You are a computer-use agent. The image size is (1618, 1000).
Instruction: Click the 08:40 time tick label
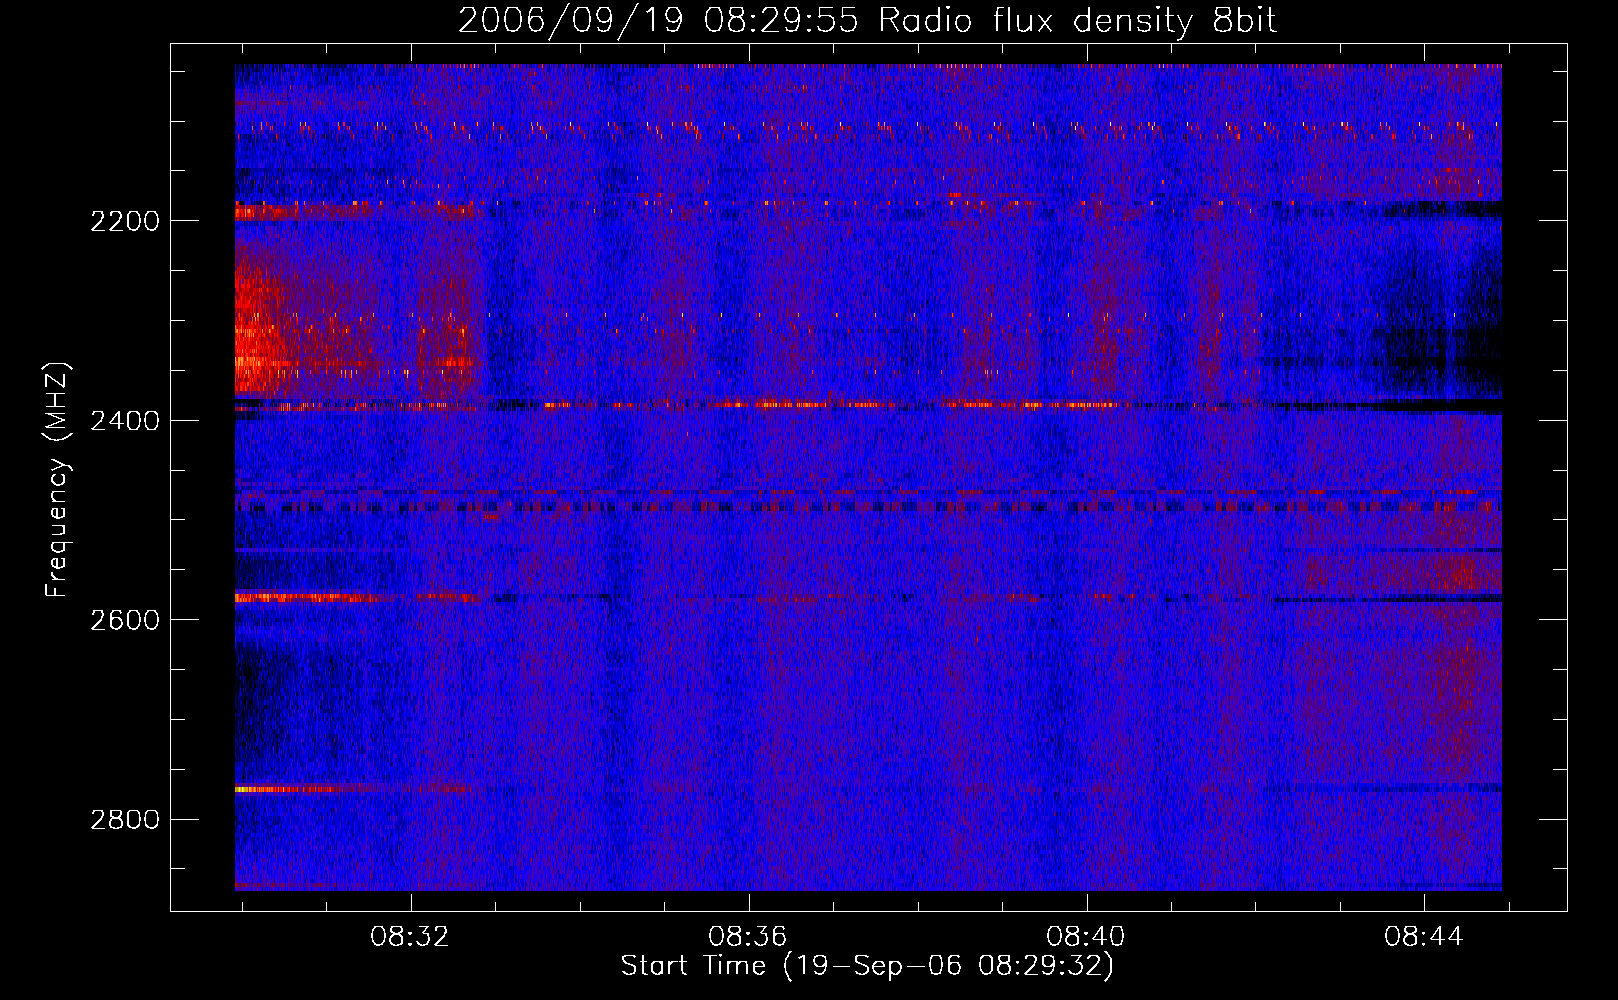pos(1086,937)
